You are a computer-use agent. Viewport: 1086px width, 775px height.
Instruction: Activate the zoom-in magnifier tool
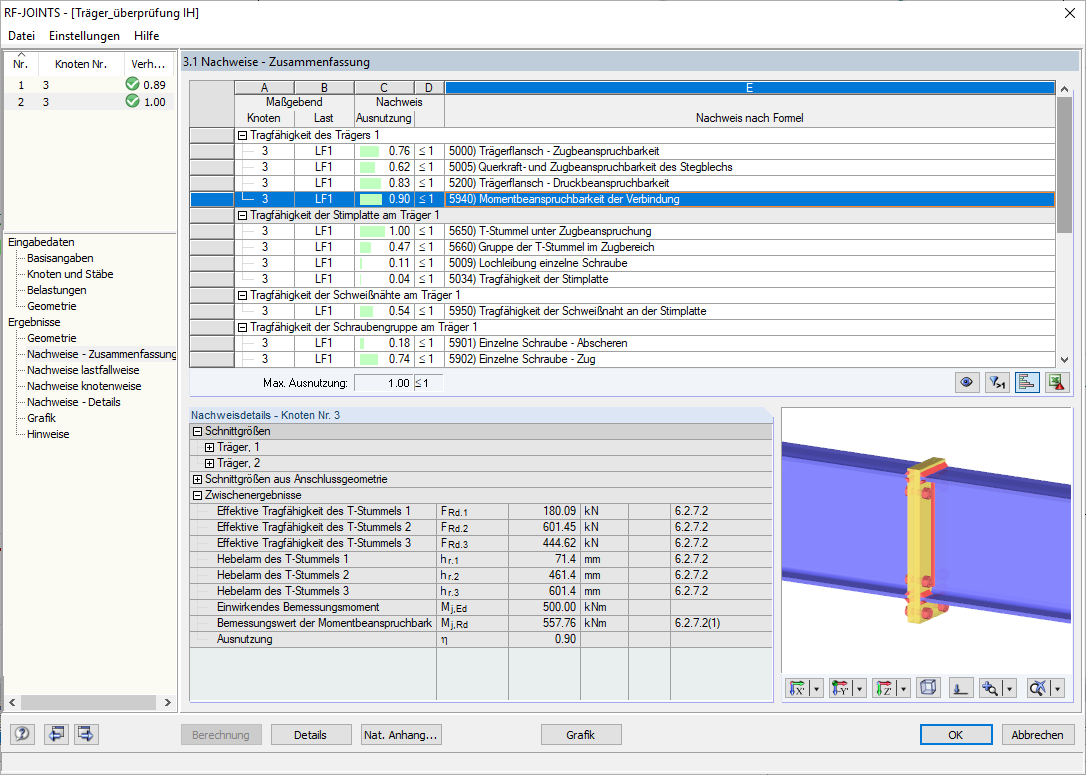[x=991, y=687]
